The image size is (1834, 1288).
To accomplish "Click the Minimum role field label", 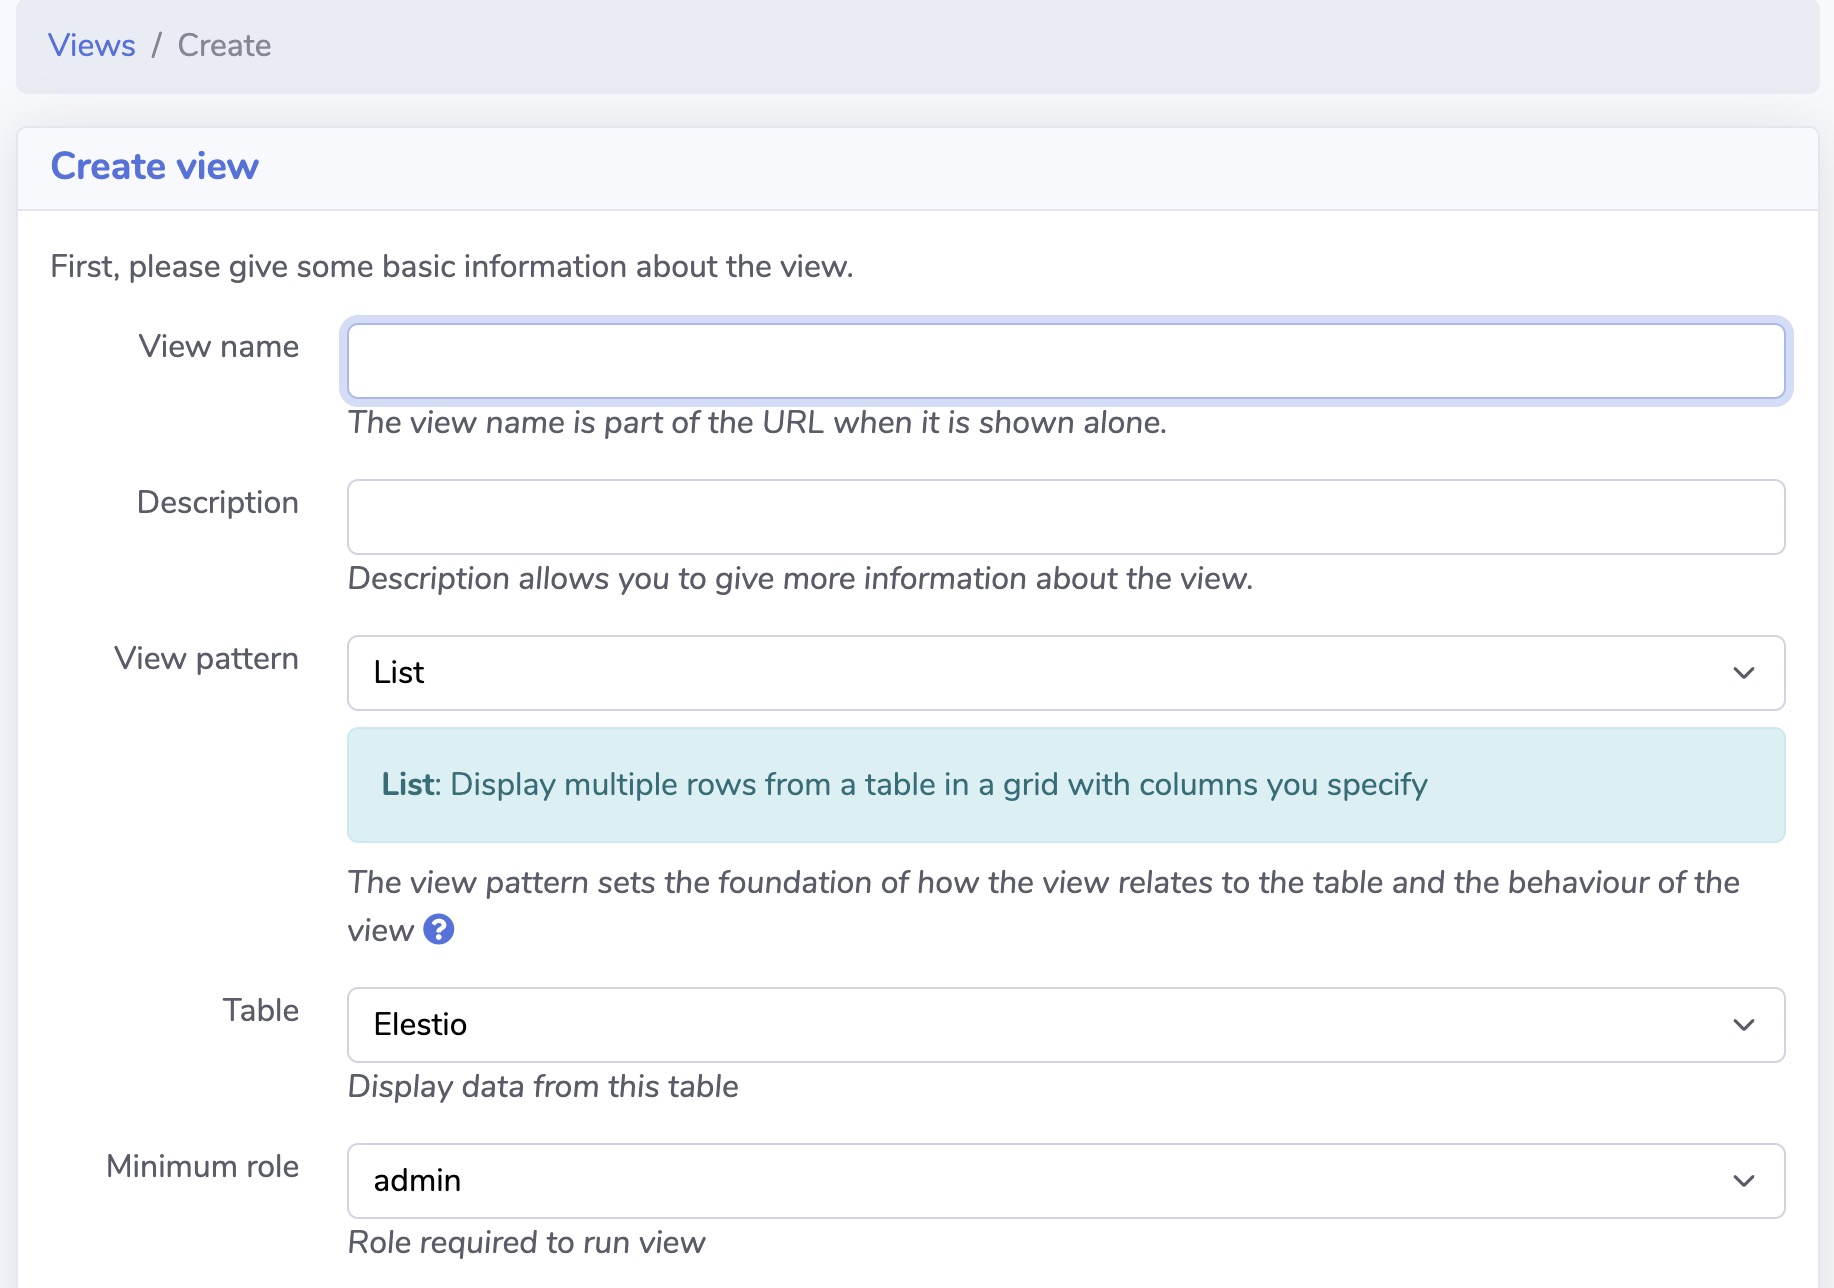I will (x=202, y=1166).
